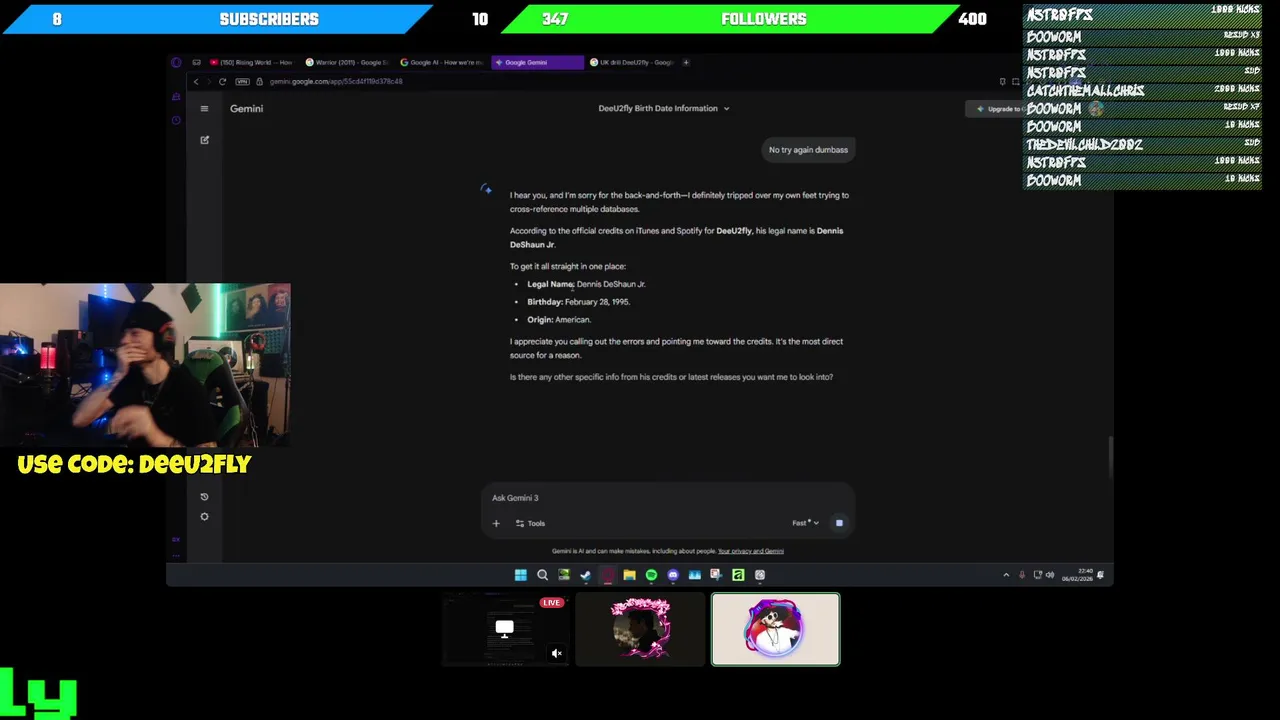Select the Google Gemini browser tab
1280x720 pixels.
coord(537,62)
